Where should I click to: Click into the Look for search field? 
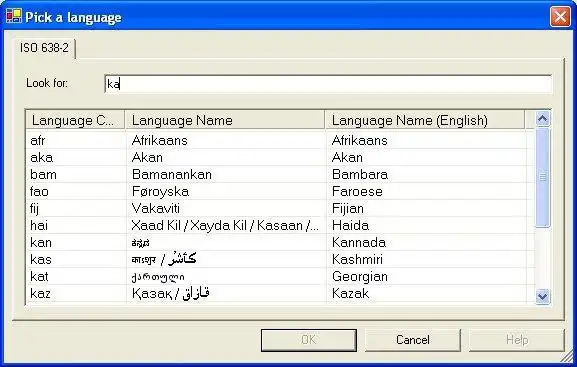coord(328,84)
